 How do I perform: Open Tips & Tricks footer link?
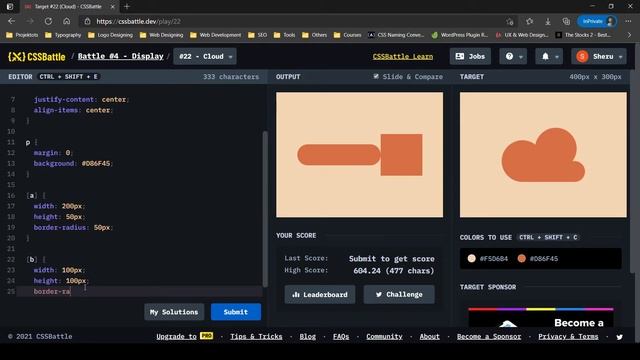tap(256, 336)
